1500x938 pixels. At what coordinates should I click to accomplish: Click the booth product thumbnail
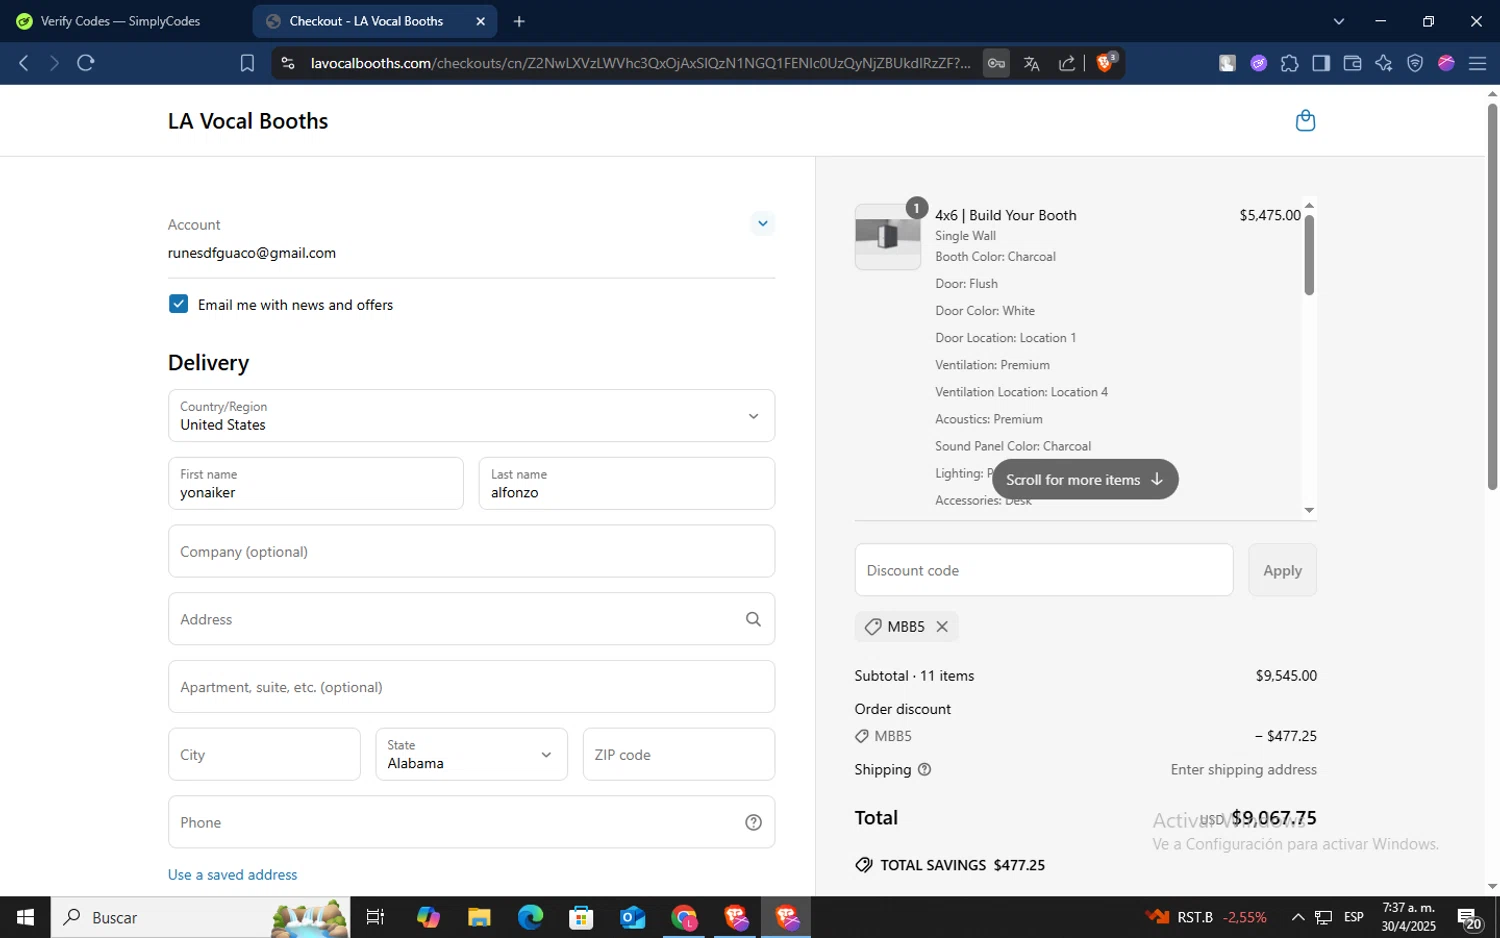click(888, 237)
